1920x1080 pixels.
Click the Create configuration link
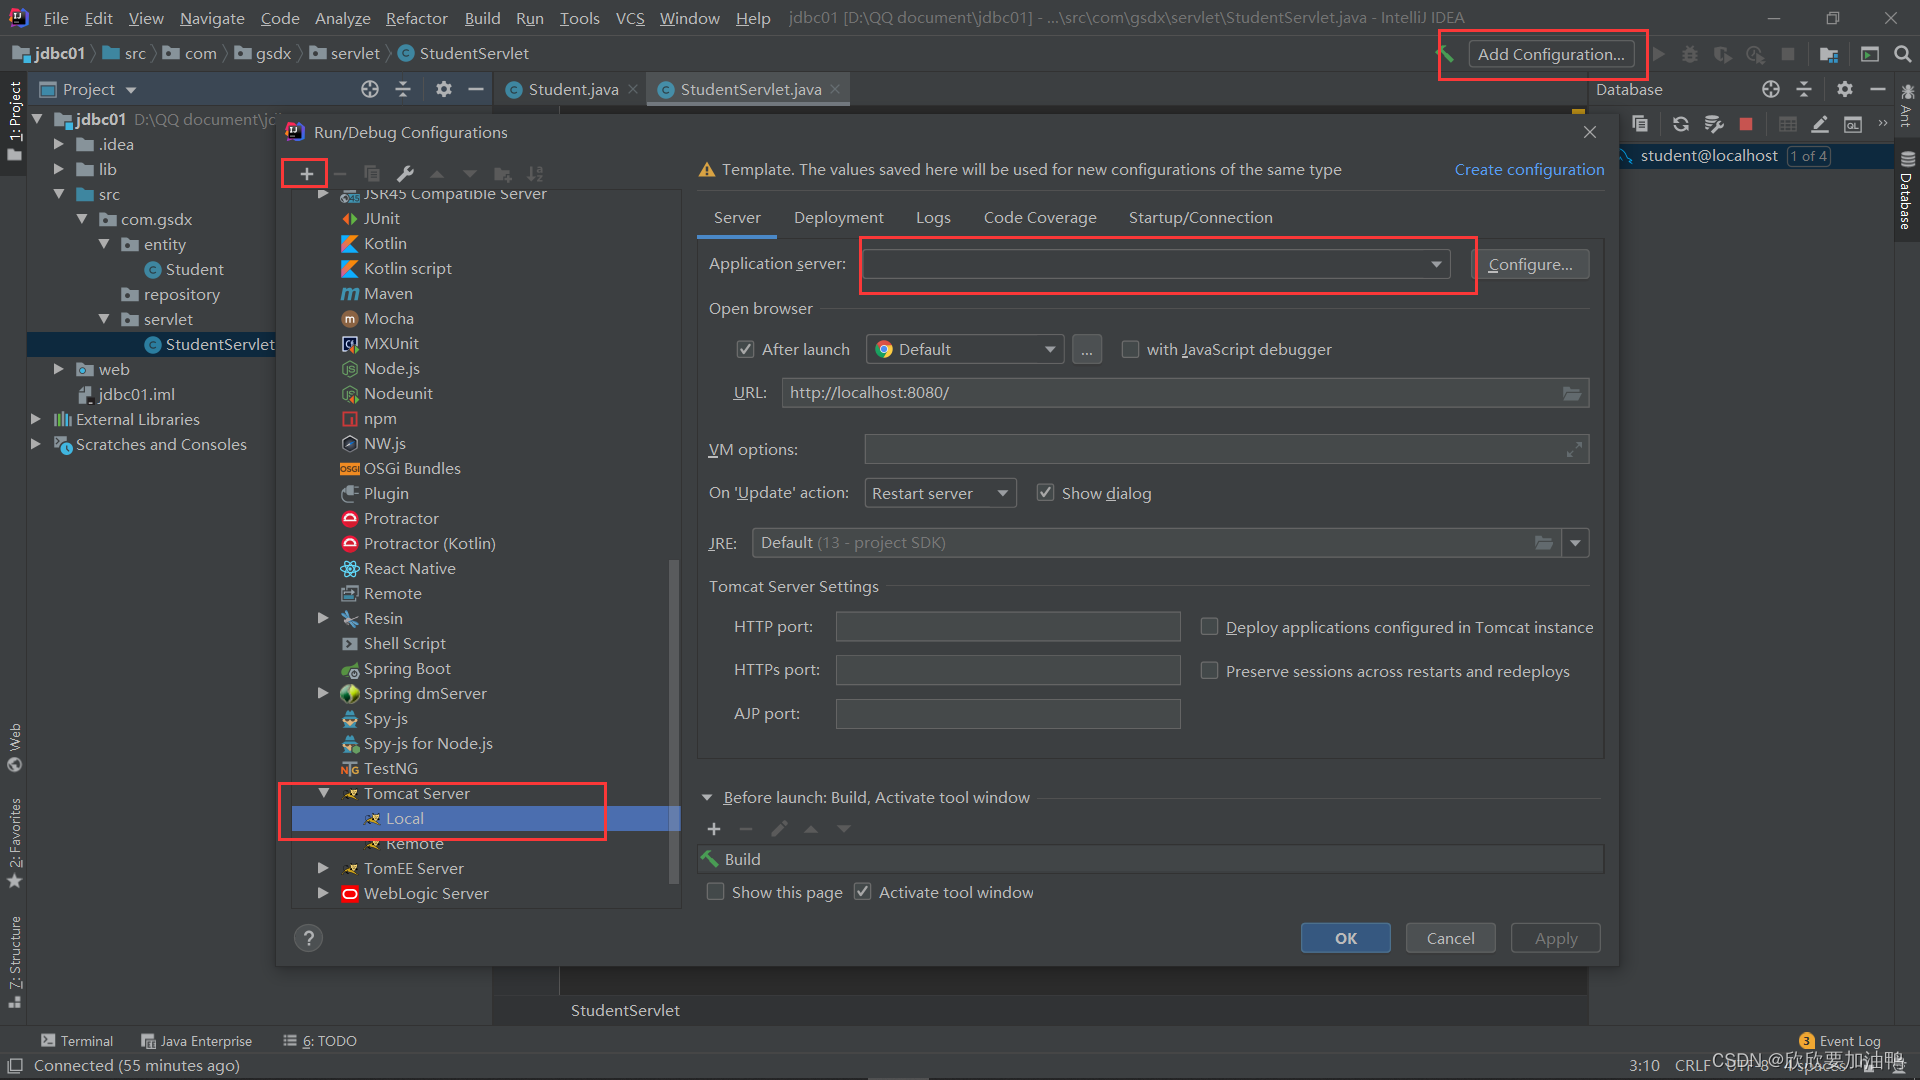(x=1529, y=169)
